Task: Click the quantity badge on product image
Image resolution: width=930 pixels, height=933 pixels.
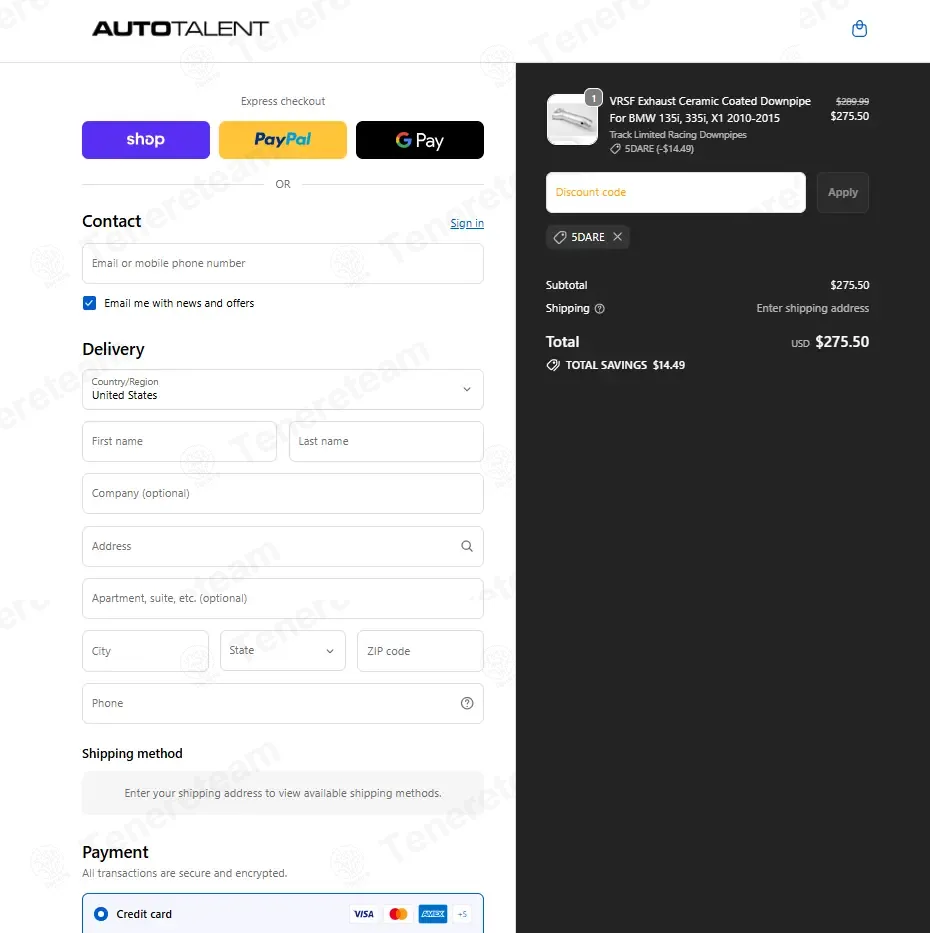Action: (593, 98)
